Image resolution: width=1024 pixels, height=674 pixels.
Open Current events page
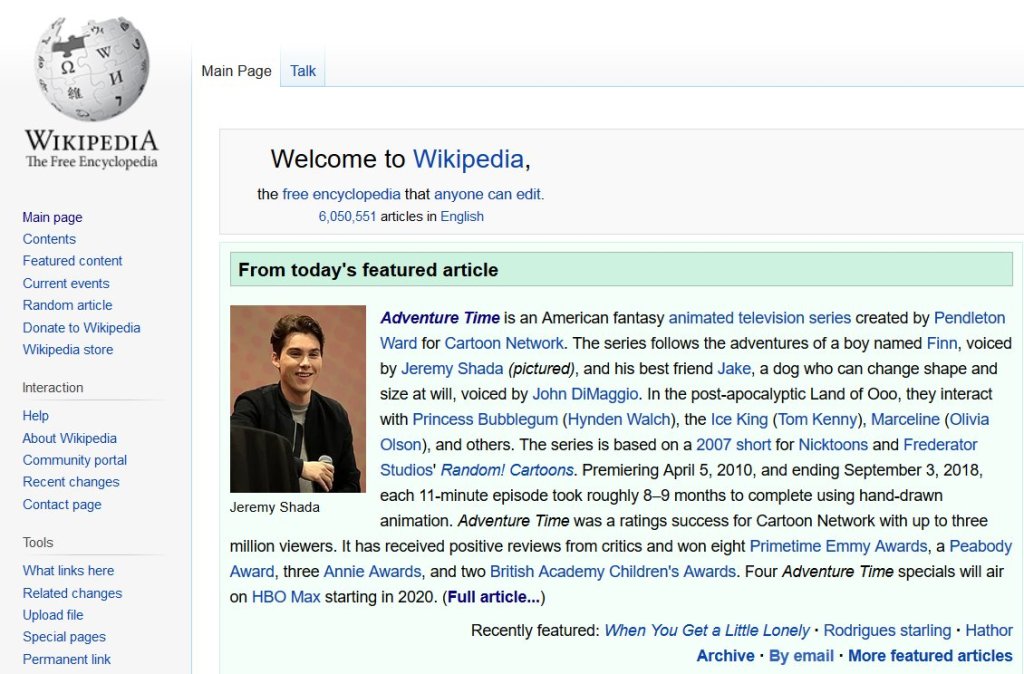[x=66, y=283]
